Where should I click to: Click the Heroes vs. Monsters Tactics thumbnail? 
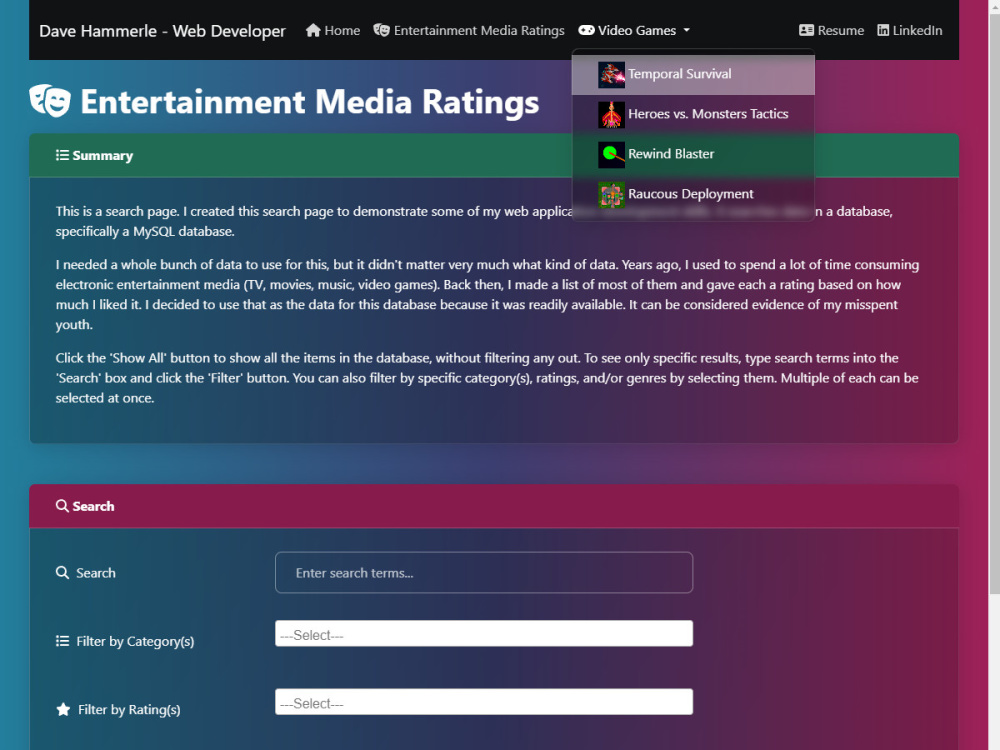[611, 115]
